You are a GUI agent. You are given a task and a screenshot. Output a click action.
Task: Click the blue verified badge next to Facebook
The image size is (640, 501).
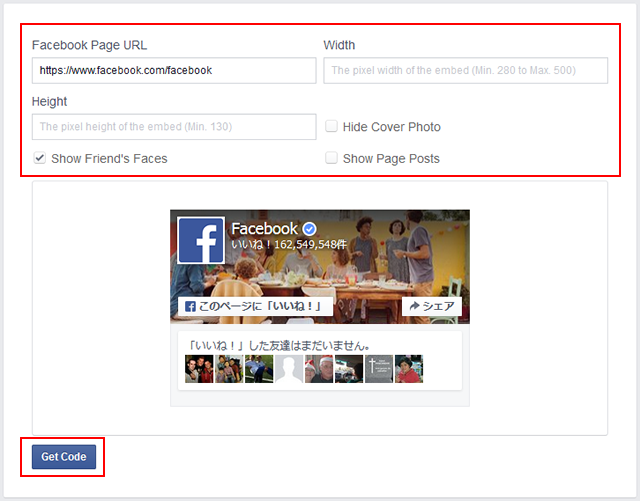click(309, 229)
